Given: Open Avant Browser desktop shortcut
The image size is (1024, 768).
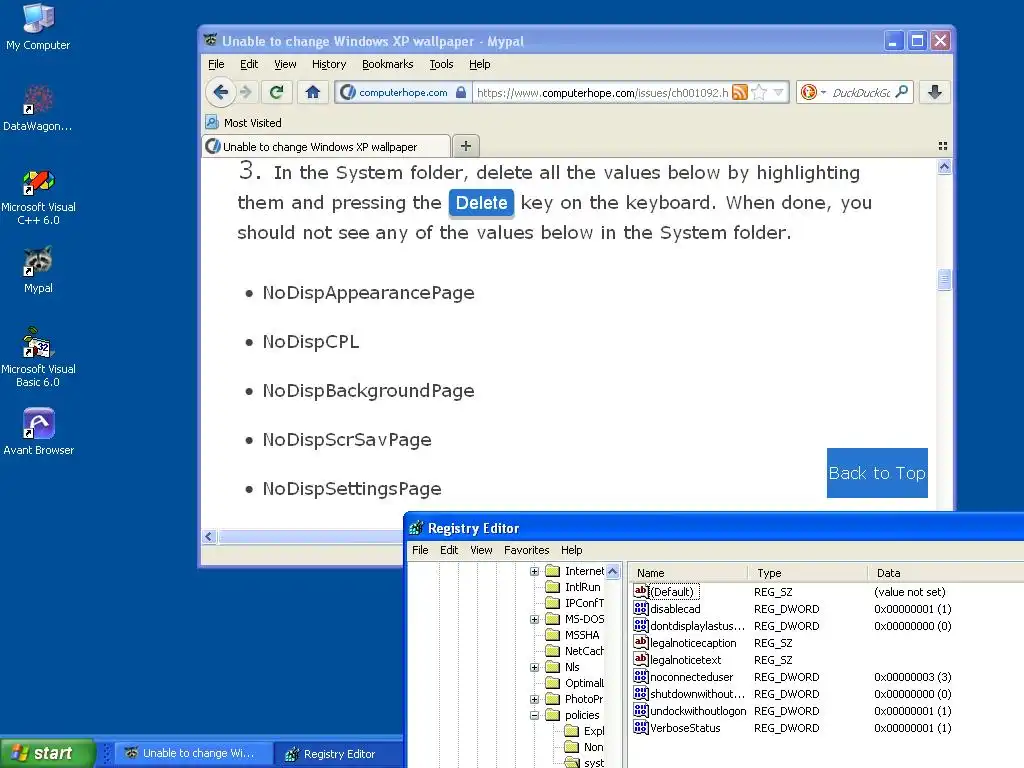Looking at the screenshot, I should point(38,431).
